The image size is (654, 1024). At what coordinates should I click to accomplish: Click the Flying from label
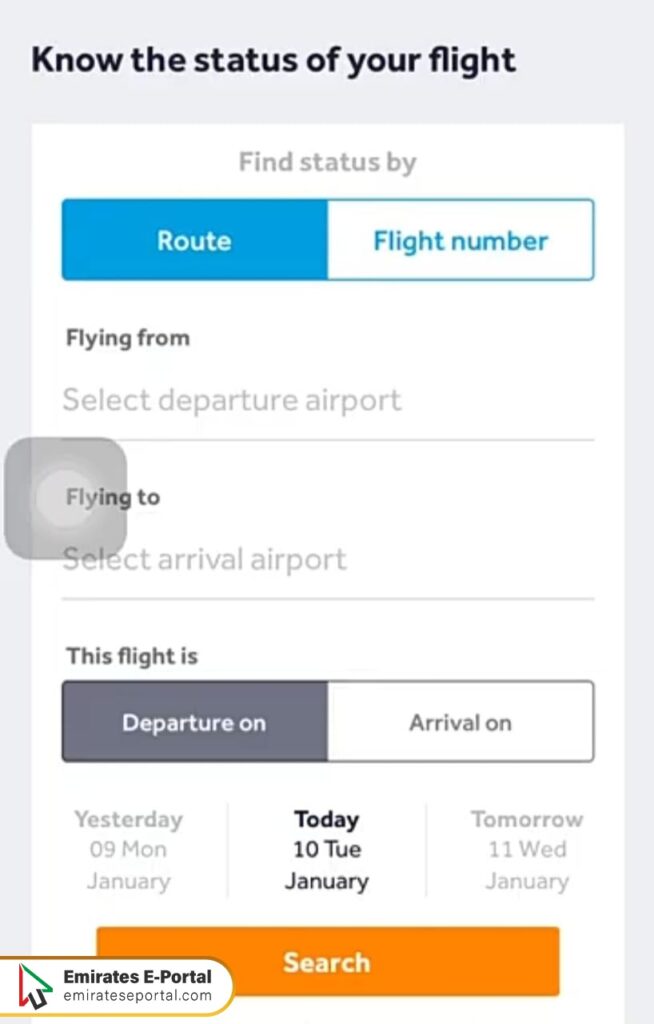[127, 338]
